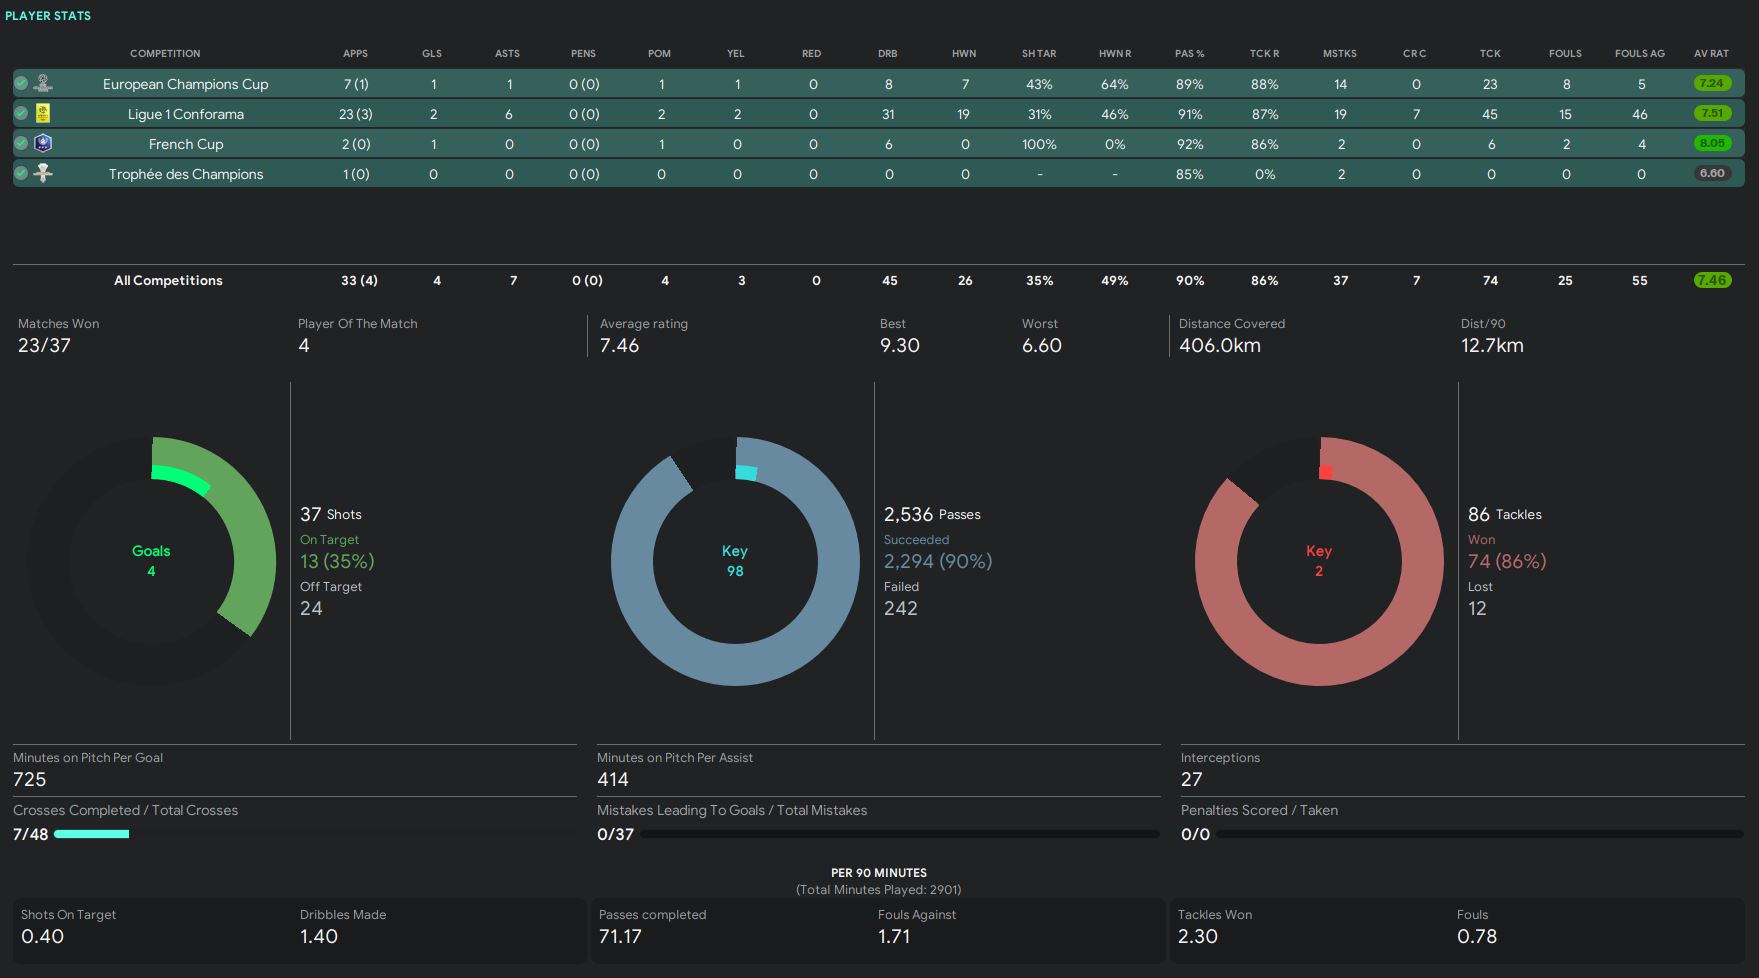Open the Ligue 1 Conforama competition link

[186, 114]
